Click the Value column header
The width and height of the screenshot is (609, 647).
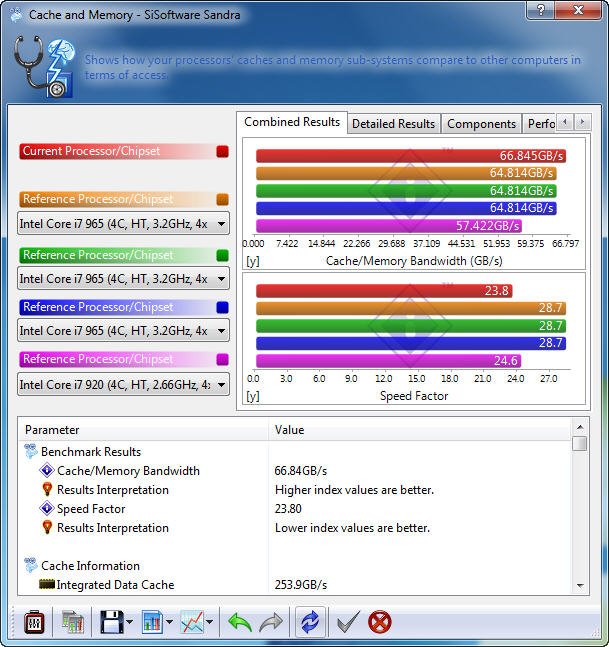(x=420, y=430)
